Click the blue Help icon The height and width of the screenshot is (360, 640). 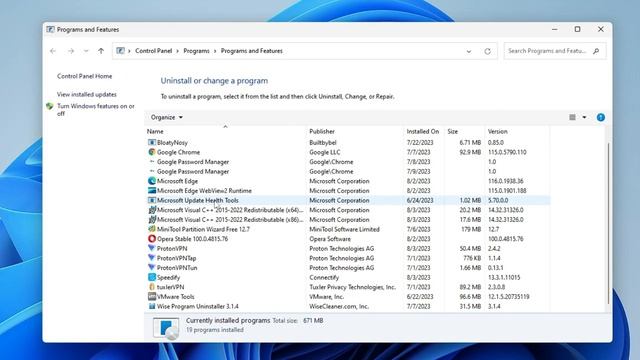click(x=600, y=118)
